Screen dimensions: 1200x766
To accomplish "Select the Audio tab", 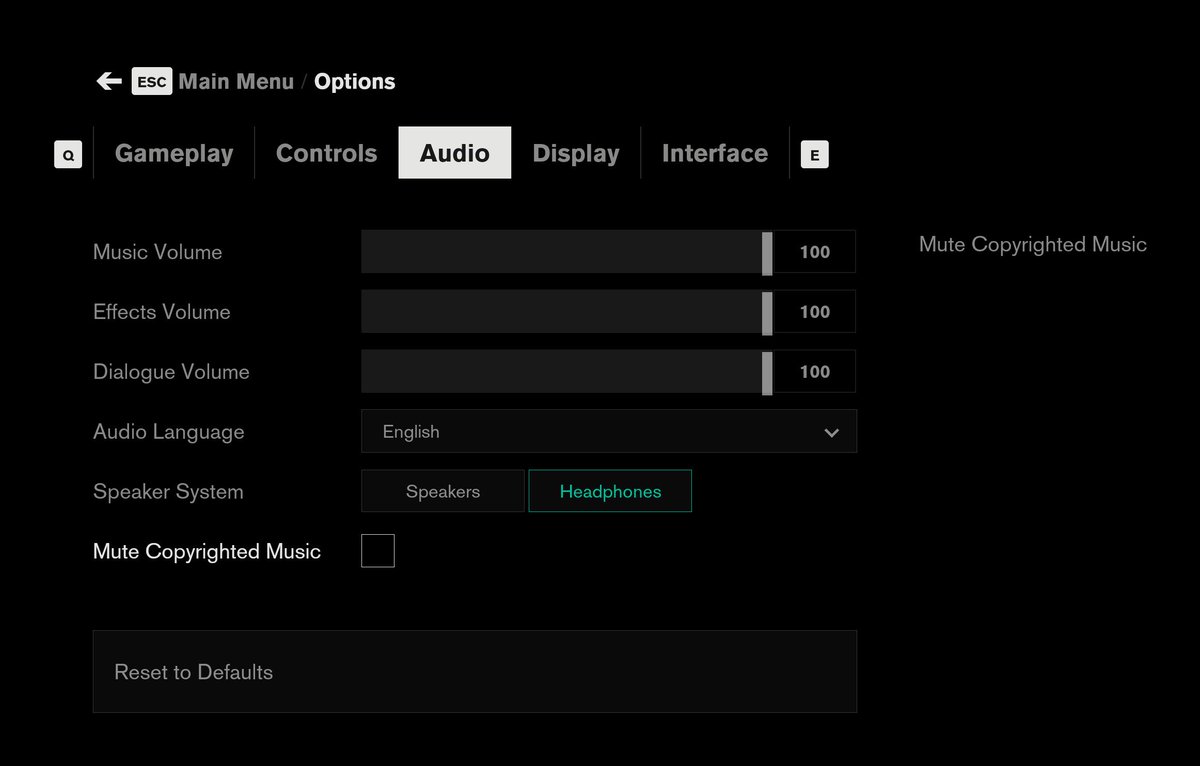I will point(455,153).
